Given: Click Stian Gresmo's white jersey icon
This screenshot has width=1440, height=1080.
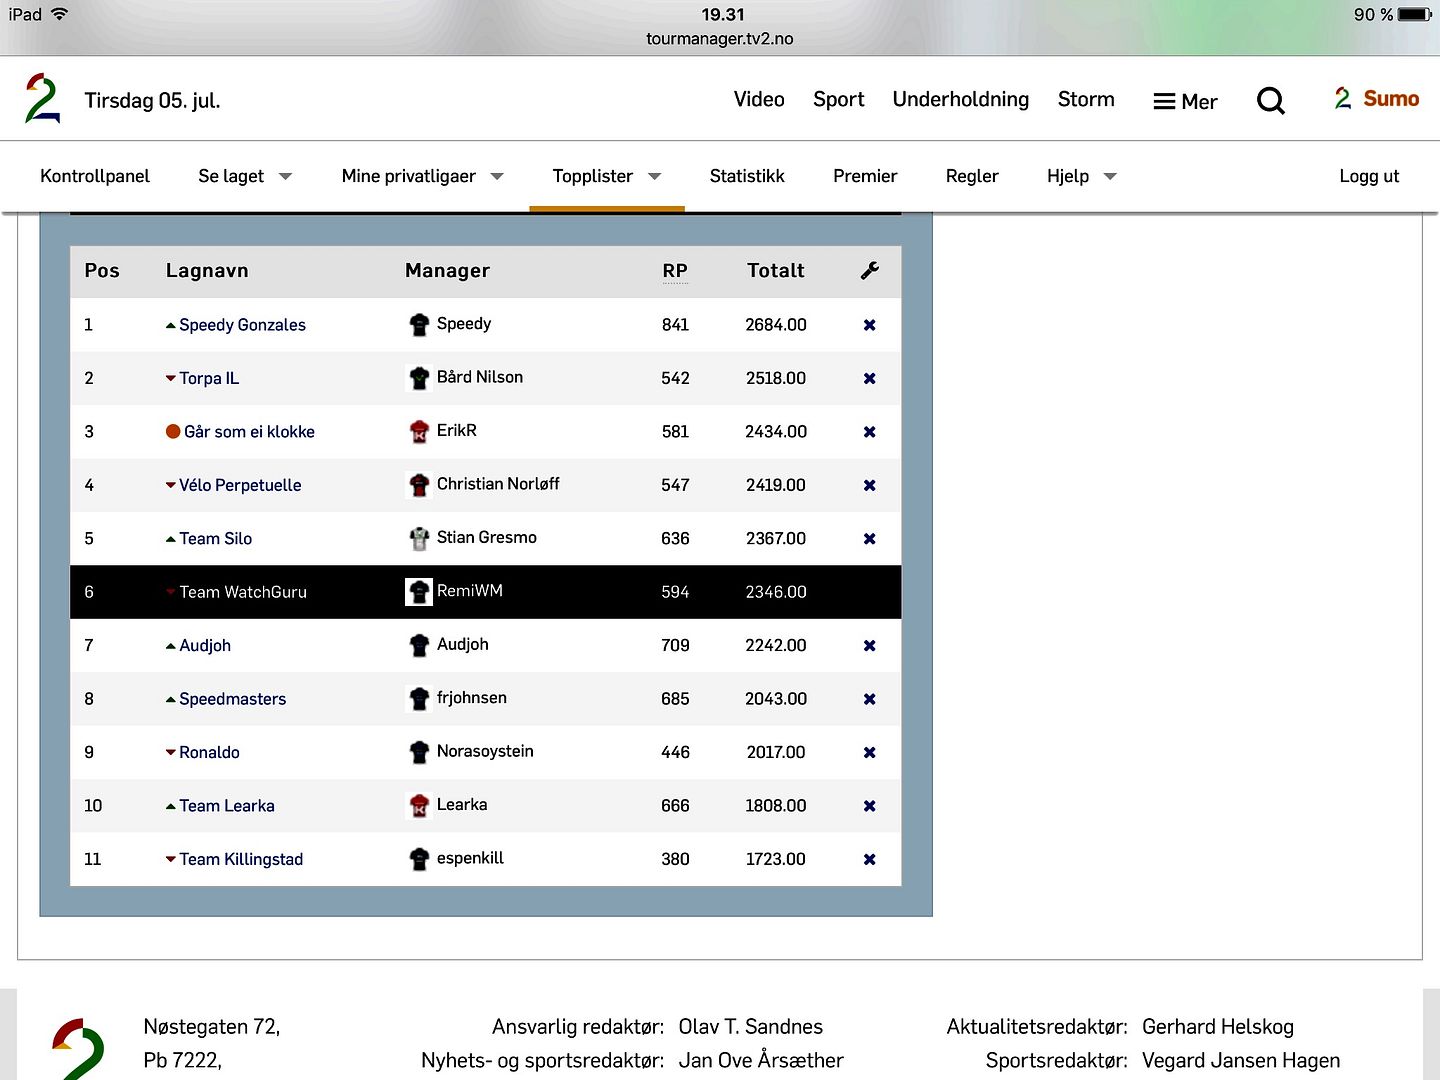Looking at the screenshot, I should [x=419, y=539].
